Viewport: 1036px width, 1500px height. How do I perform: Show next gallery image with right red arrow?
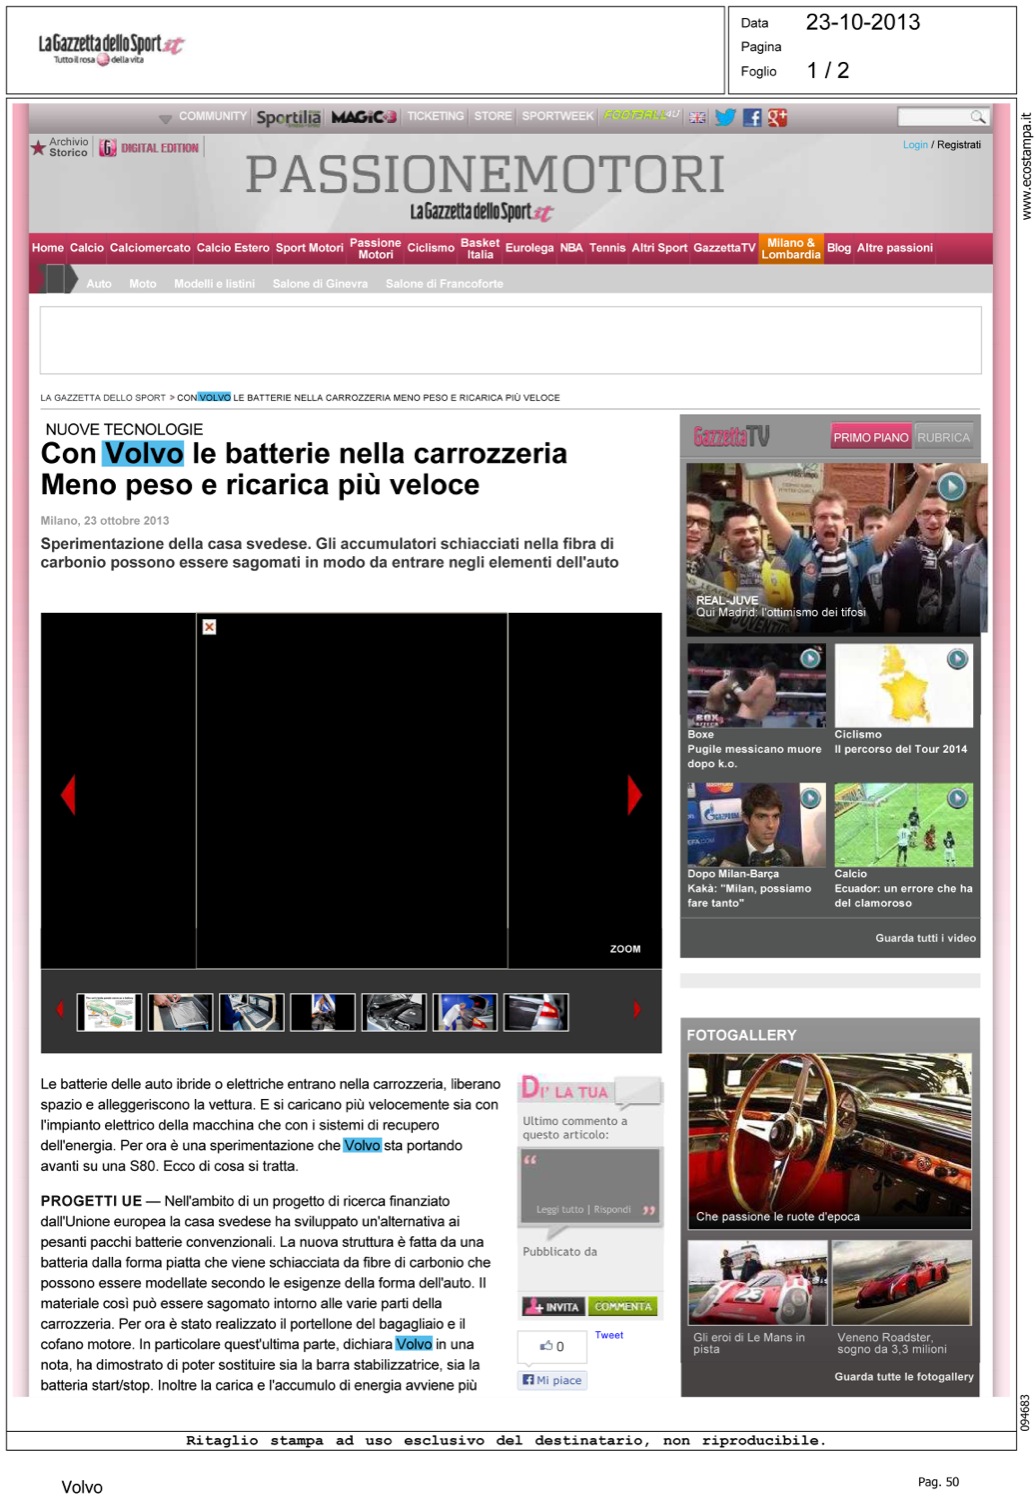point(634,795)
